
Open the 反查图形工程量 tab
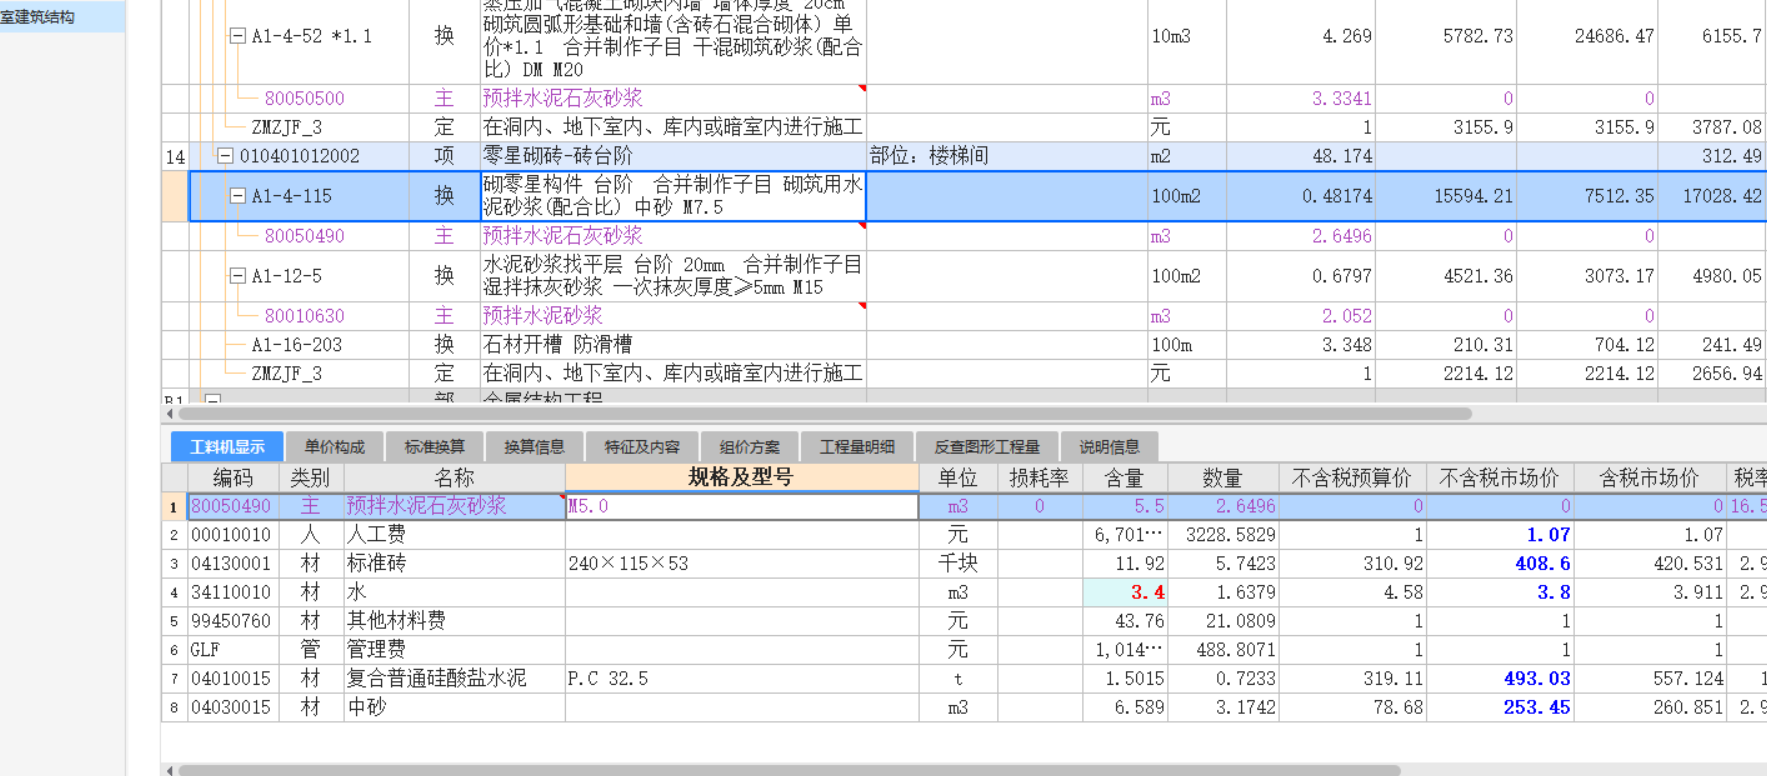(x=987, y=447)
